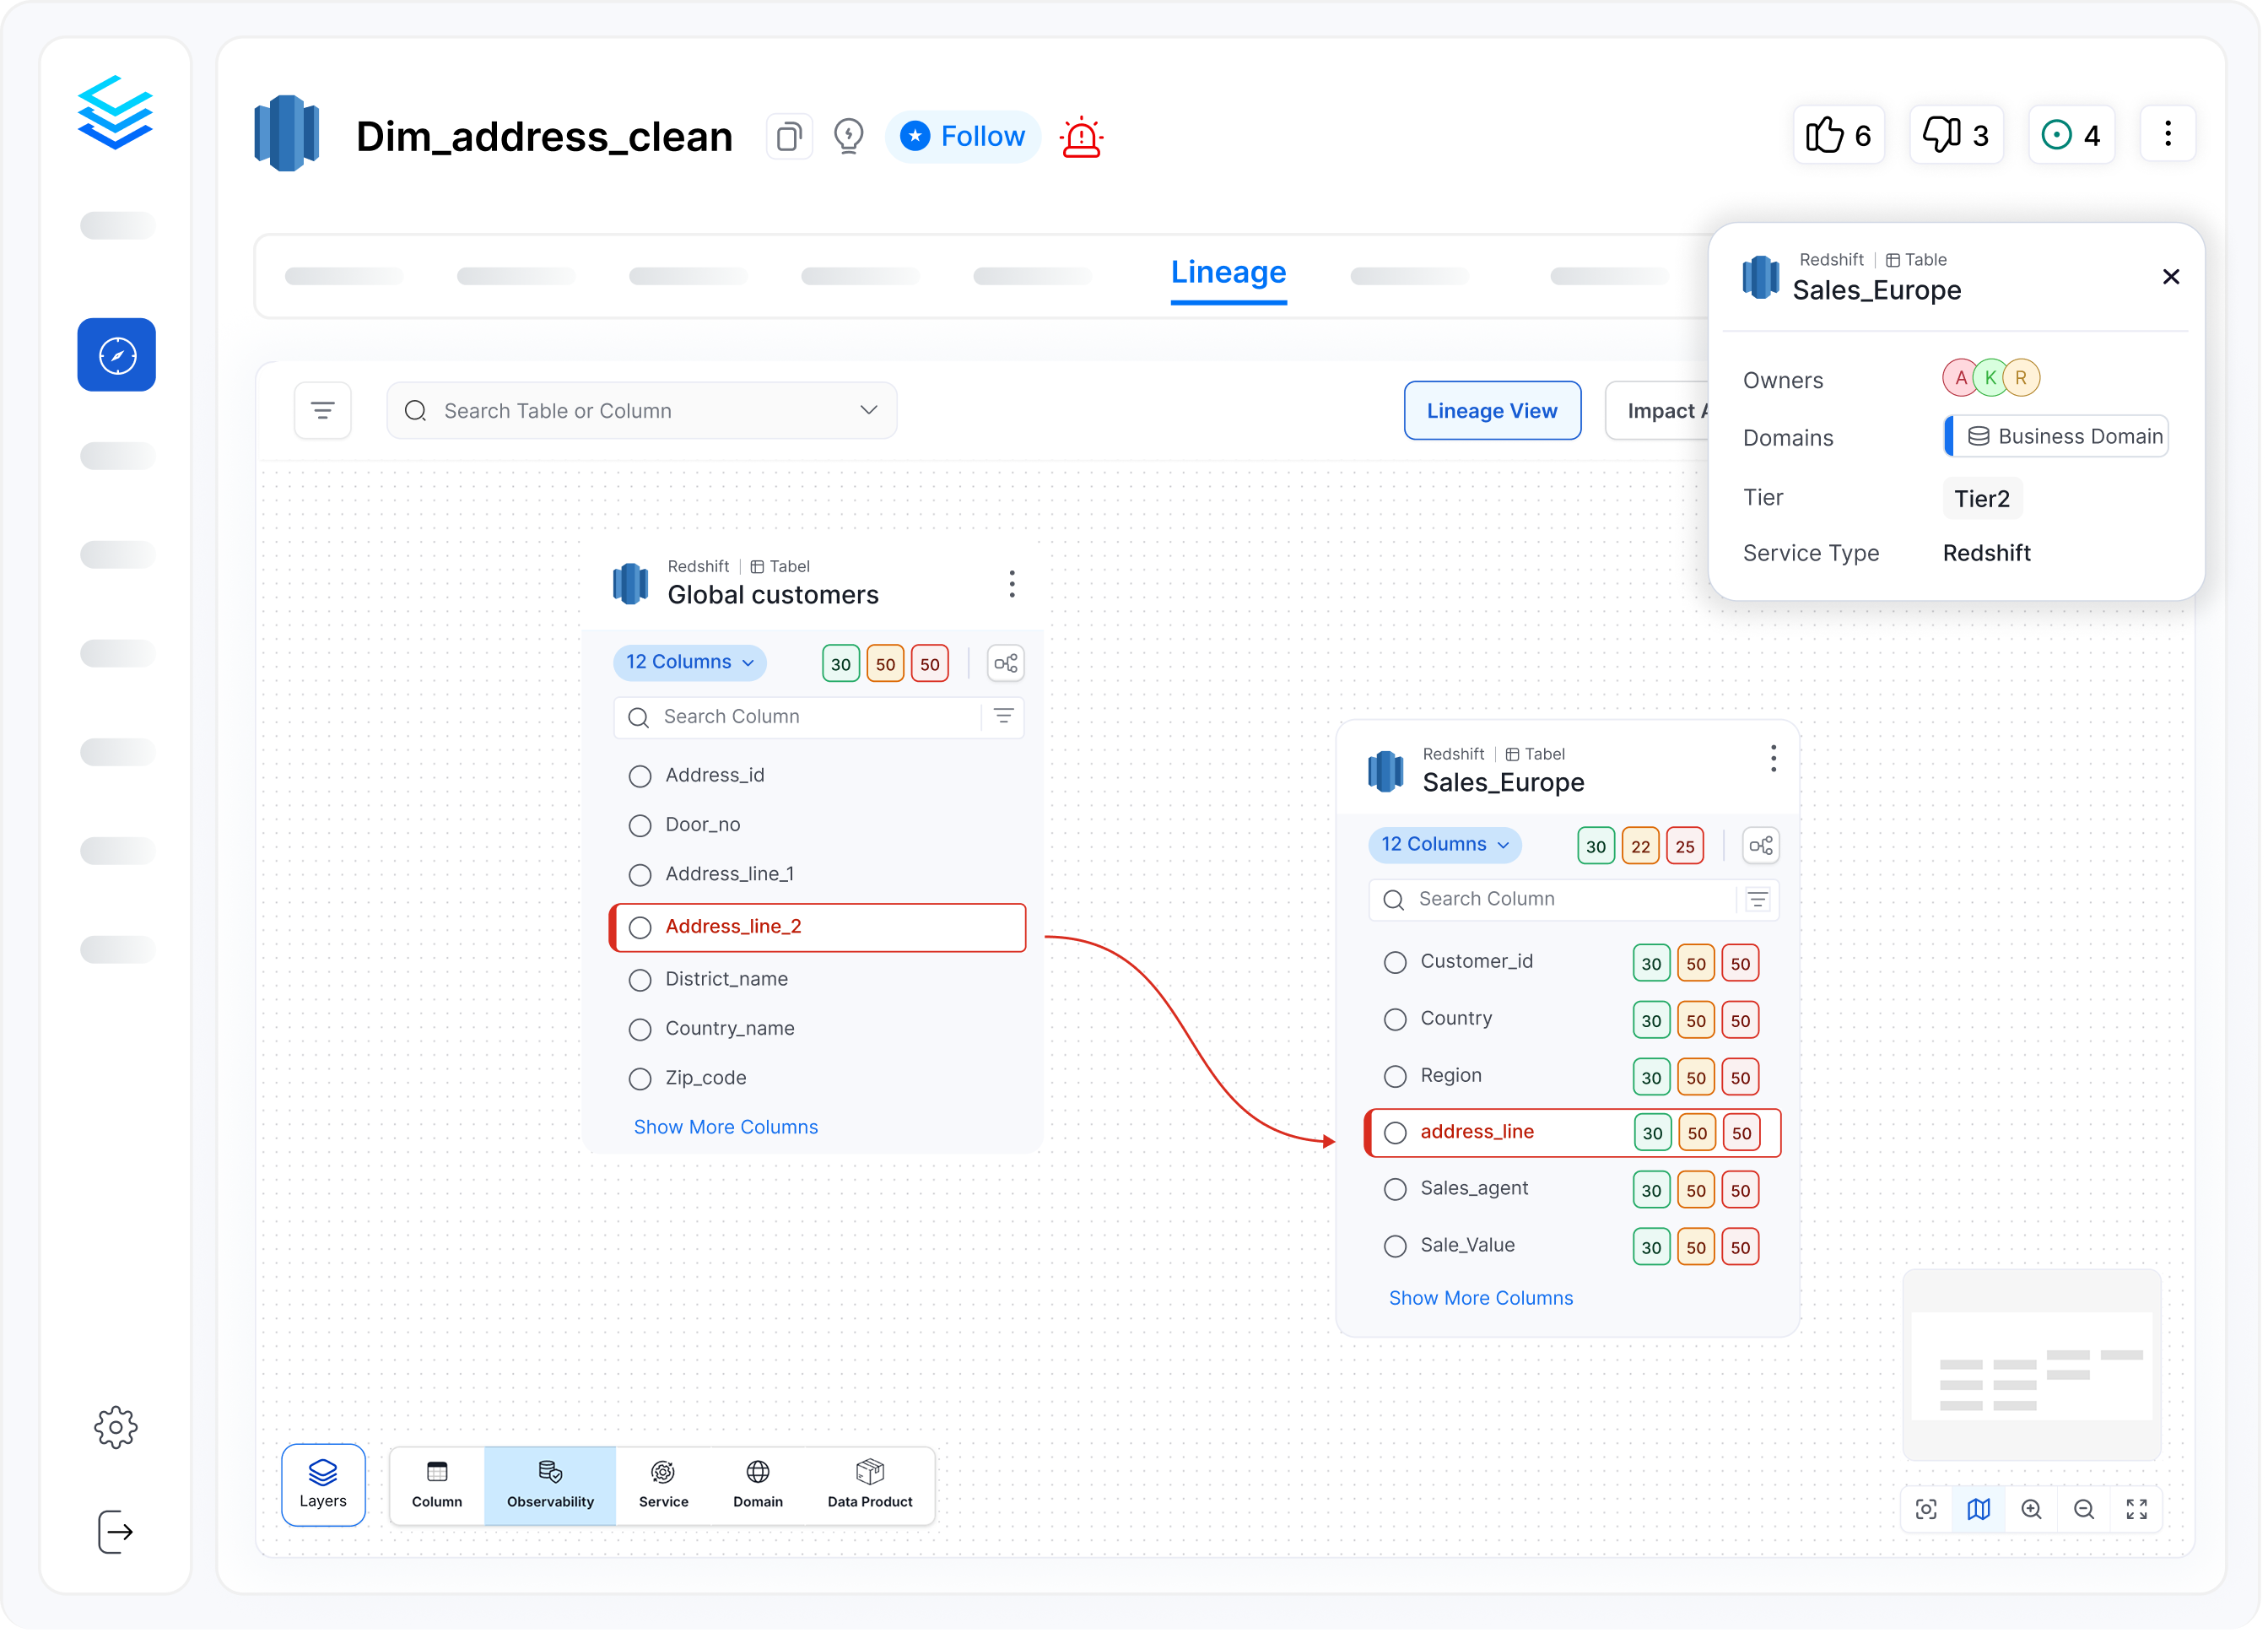The height and width of the screenshot is (1633, 2268).
Task: Click the thumbs down dislike icon
Action: click(1941, 135)
